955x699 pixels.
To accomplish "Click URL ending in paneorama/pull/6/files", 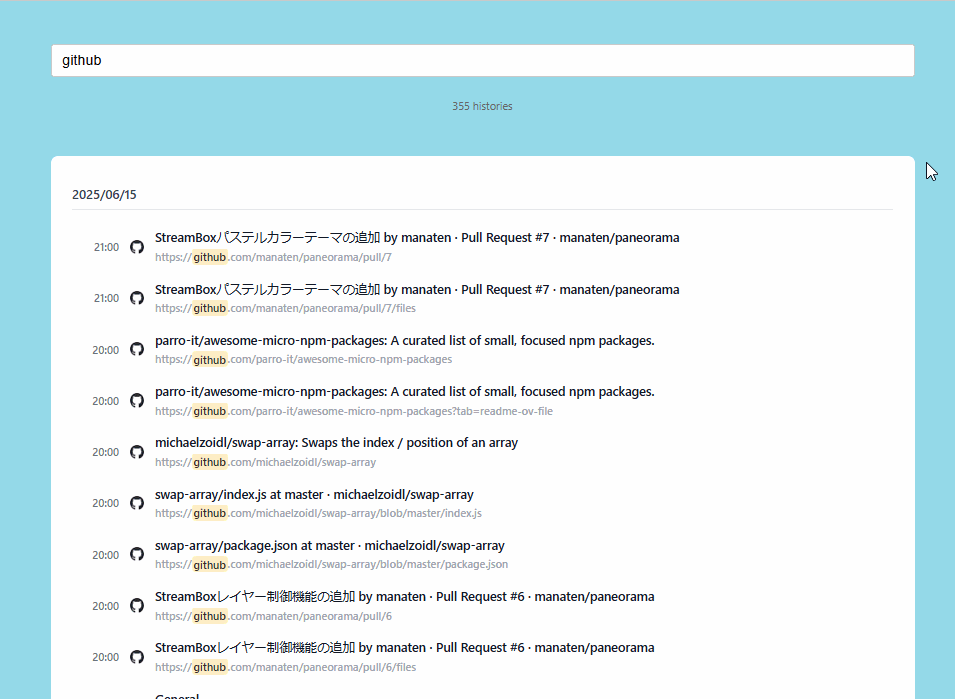I will coord(285,667).
